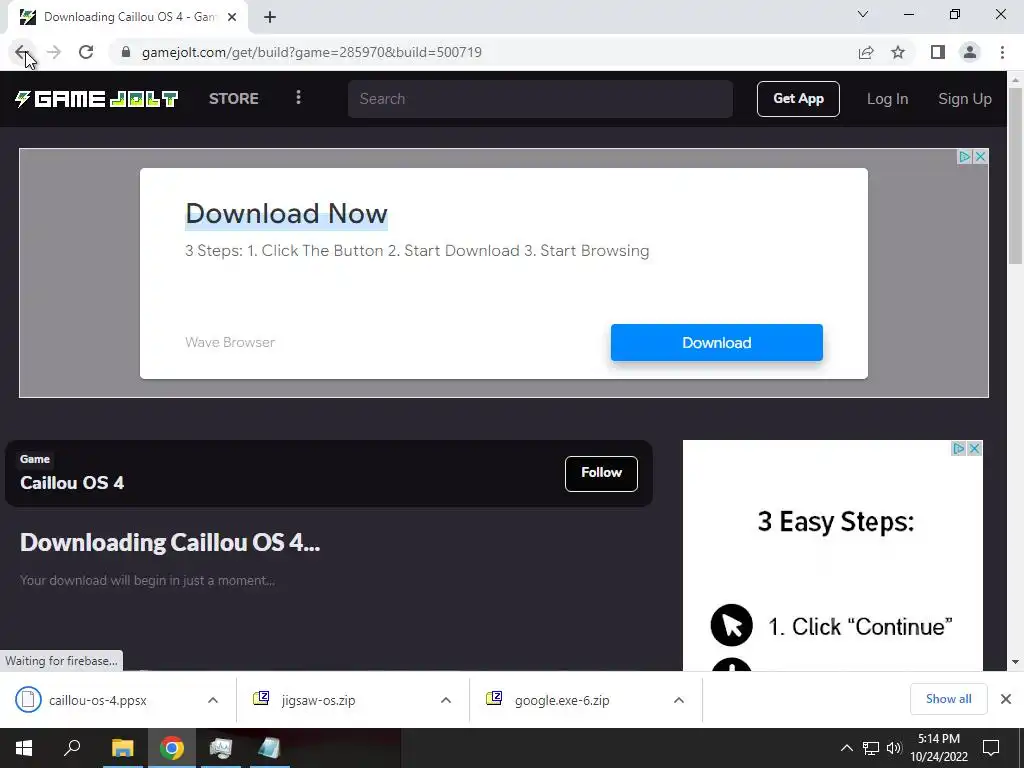The image size is (1024, 768).
Task: Reload the Game Jolt page
Action: [86, 52]
